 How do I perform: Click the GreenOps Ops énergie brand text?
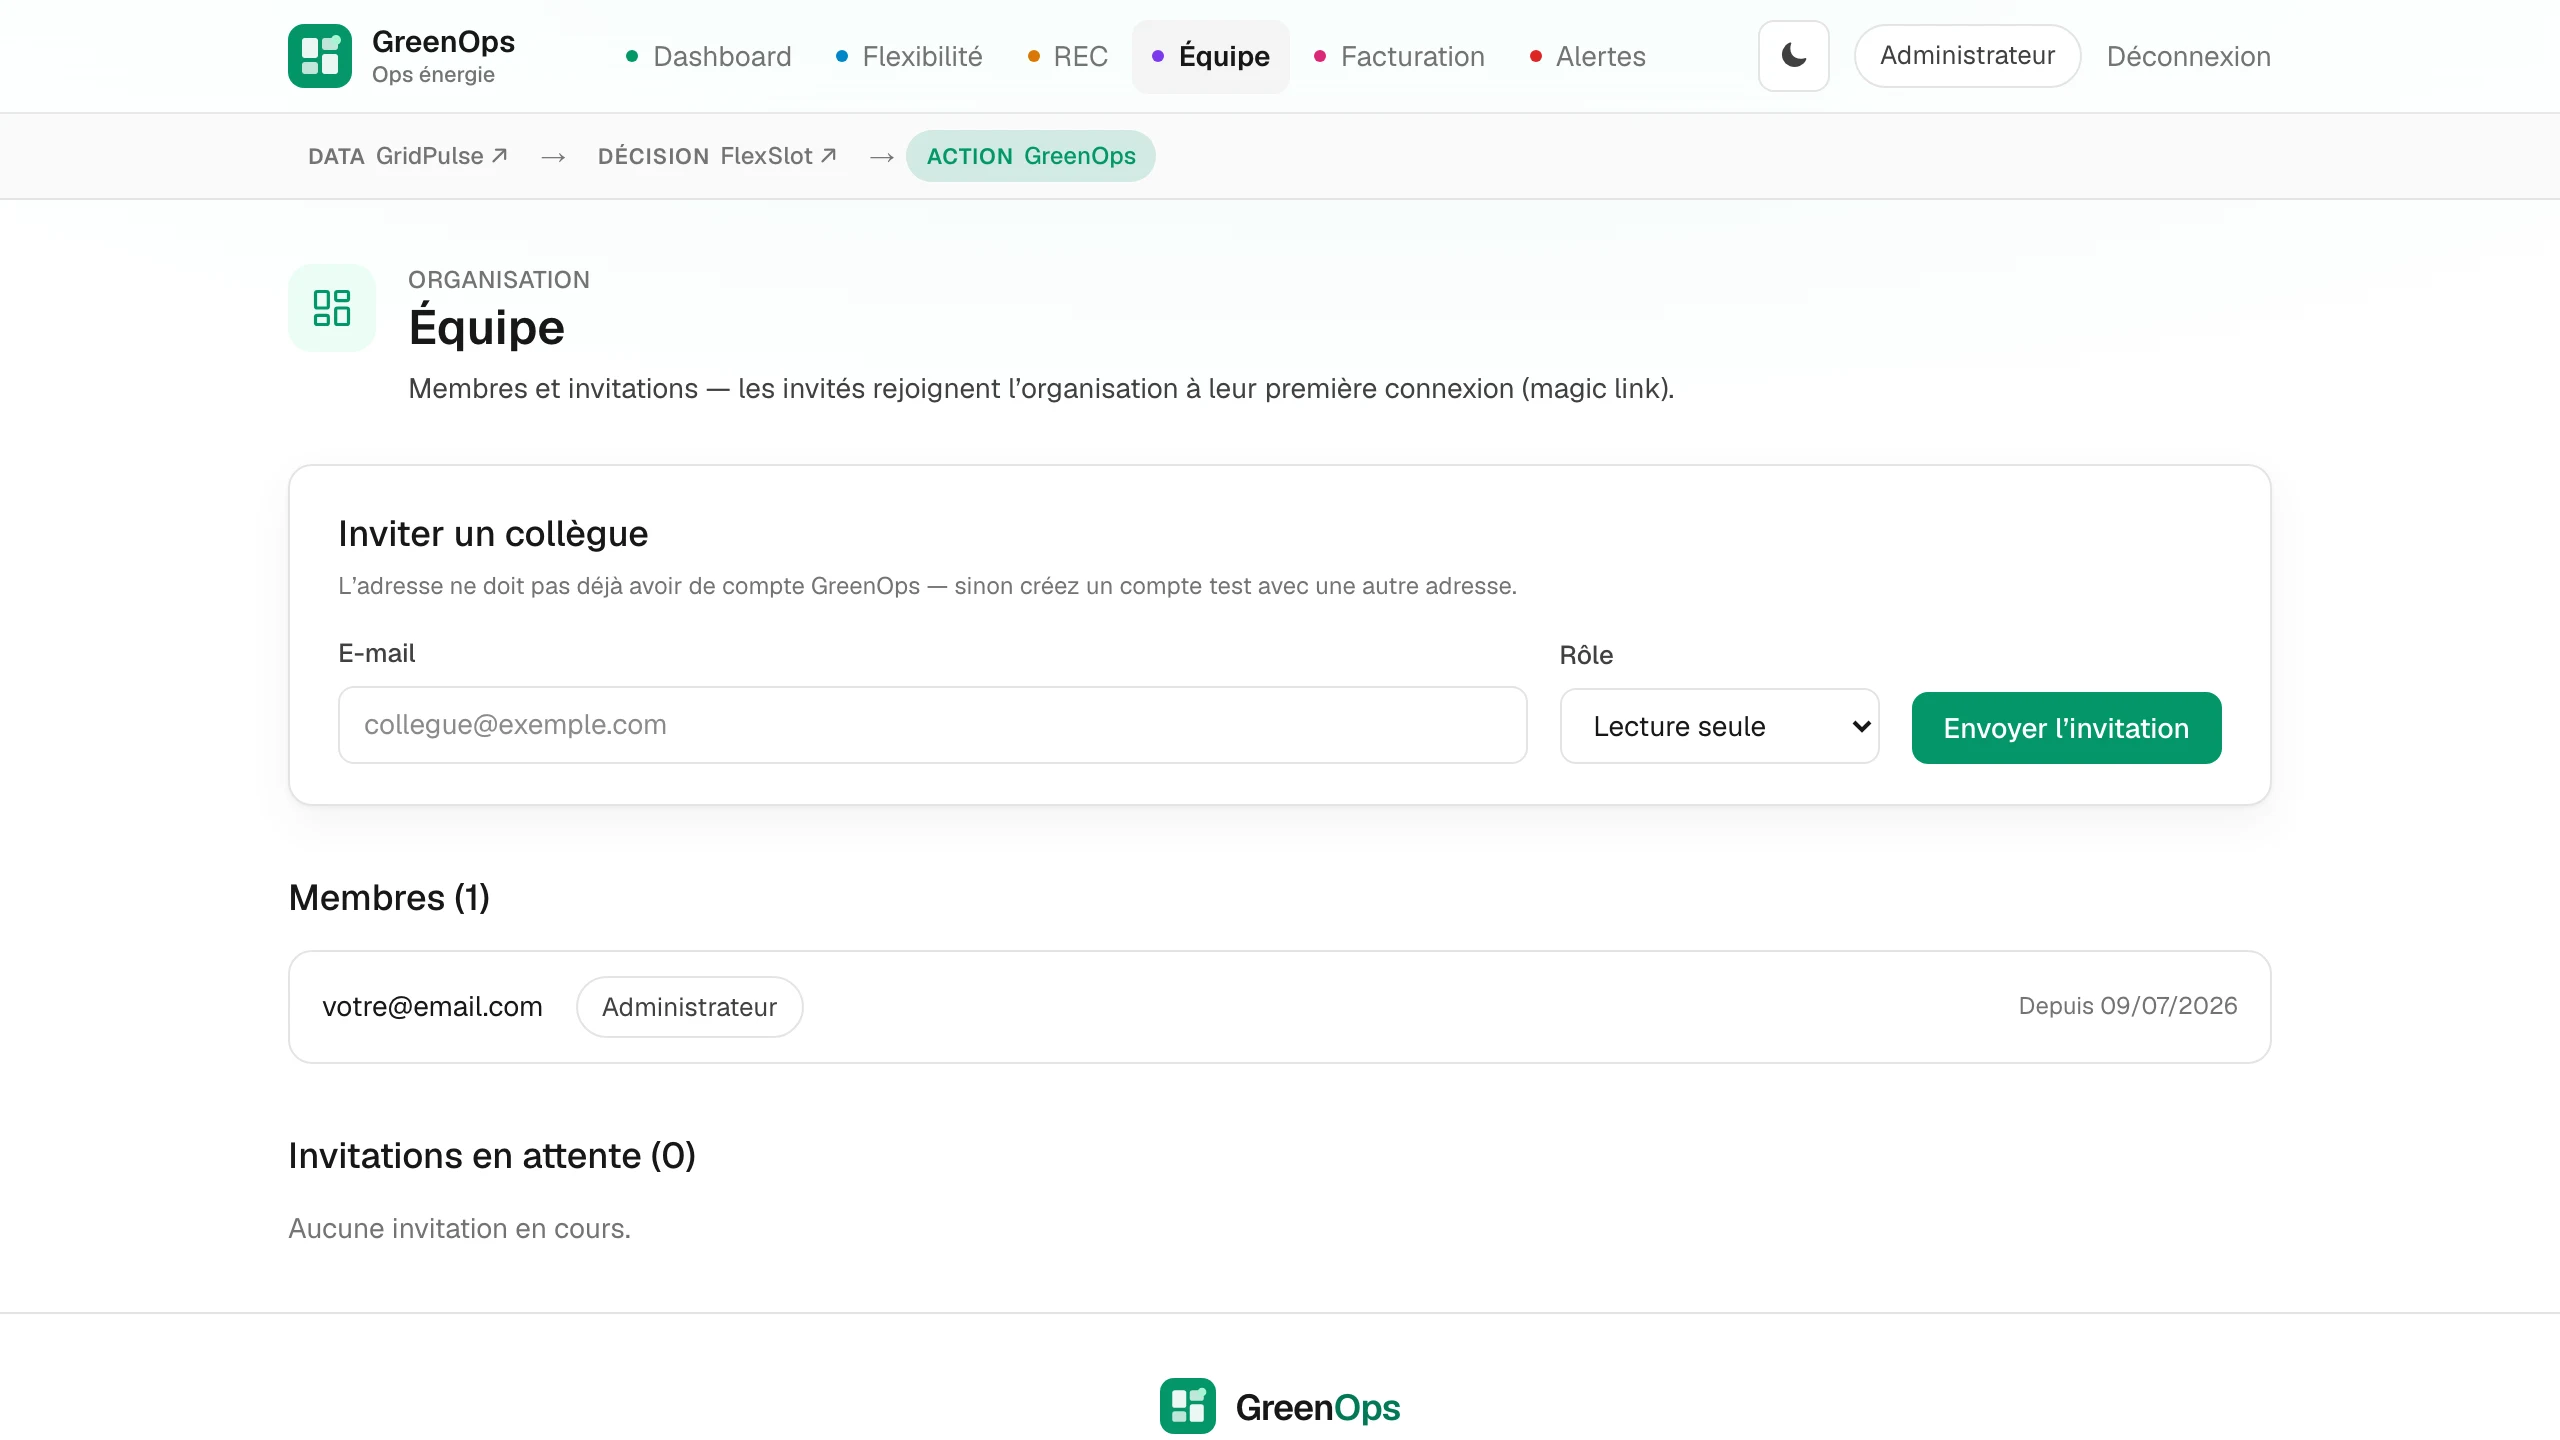pyautogui.click(x=443, y=57)
